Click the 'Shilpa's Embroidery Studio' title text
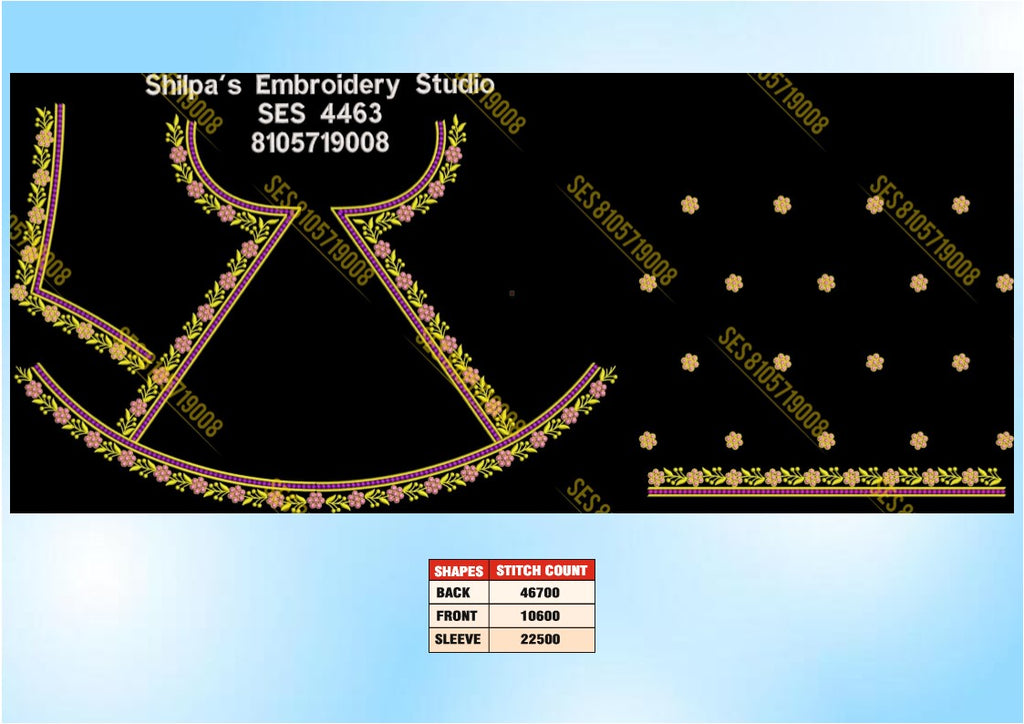 coord(319,86)
